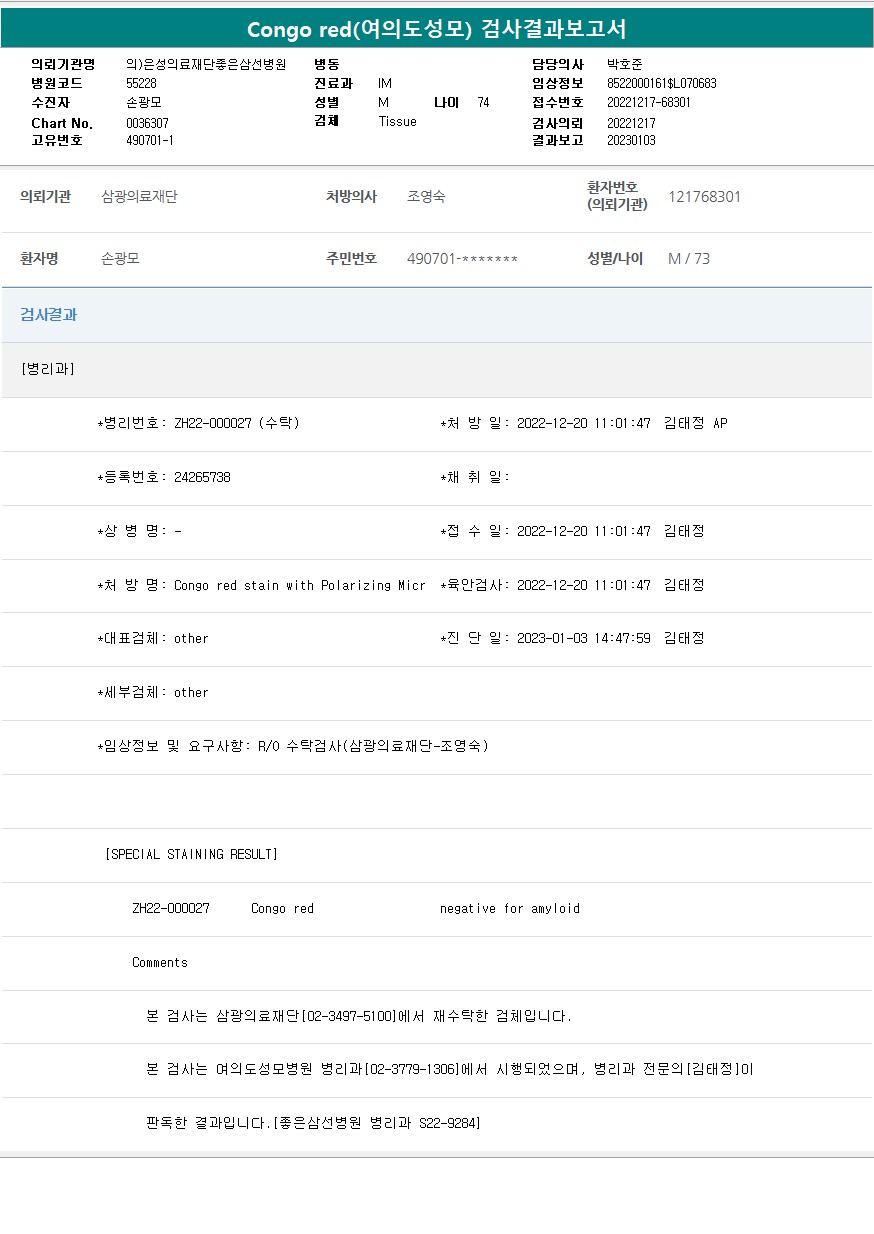Select institution name '의)은성의료재단좋은삼선병원'
The height and width of the screenshot is (1234, 874).
click(x=206, y=65)
